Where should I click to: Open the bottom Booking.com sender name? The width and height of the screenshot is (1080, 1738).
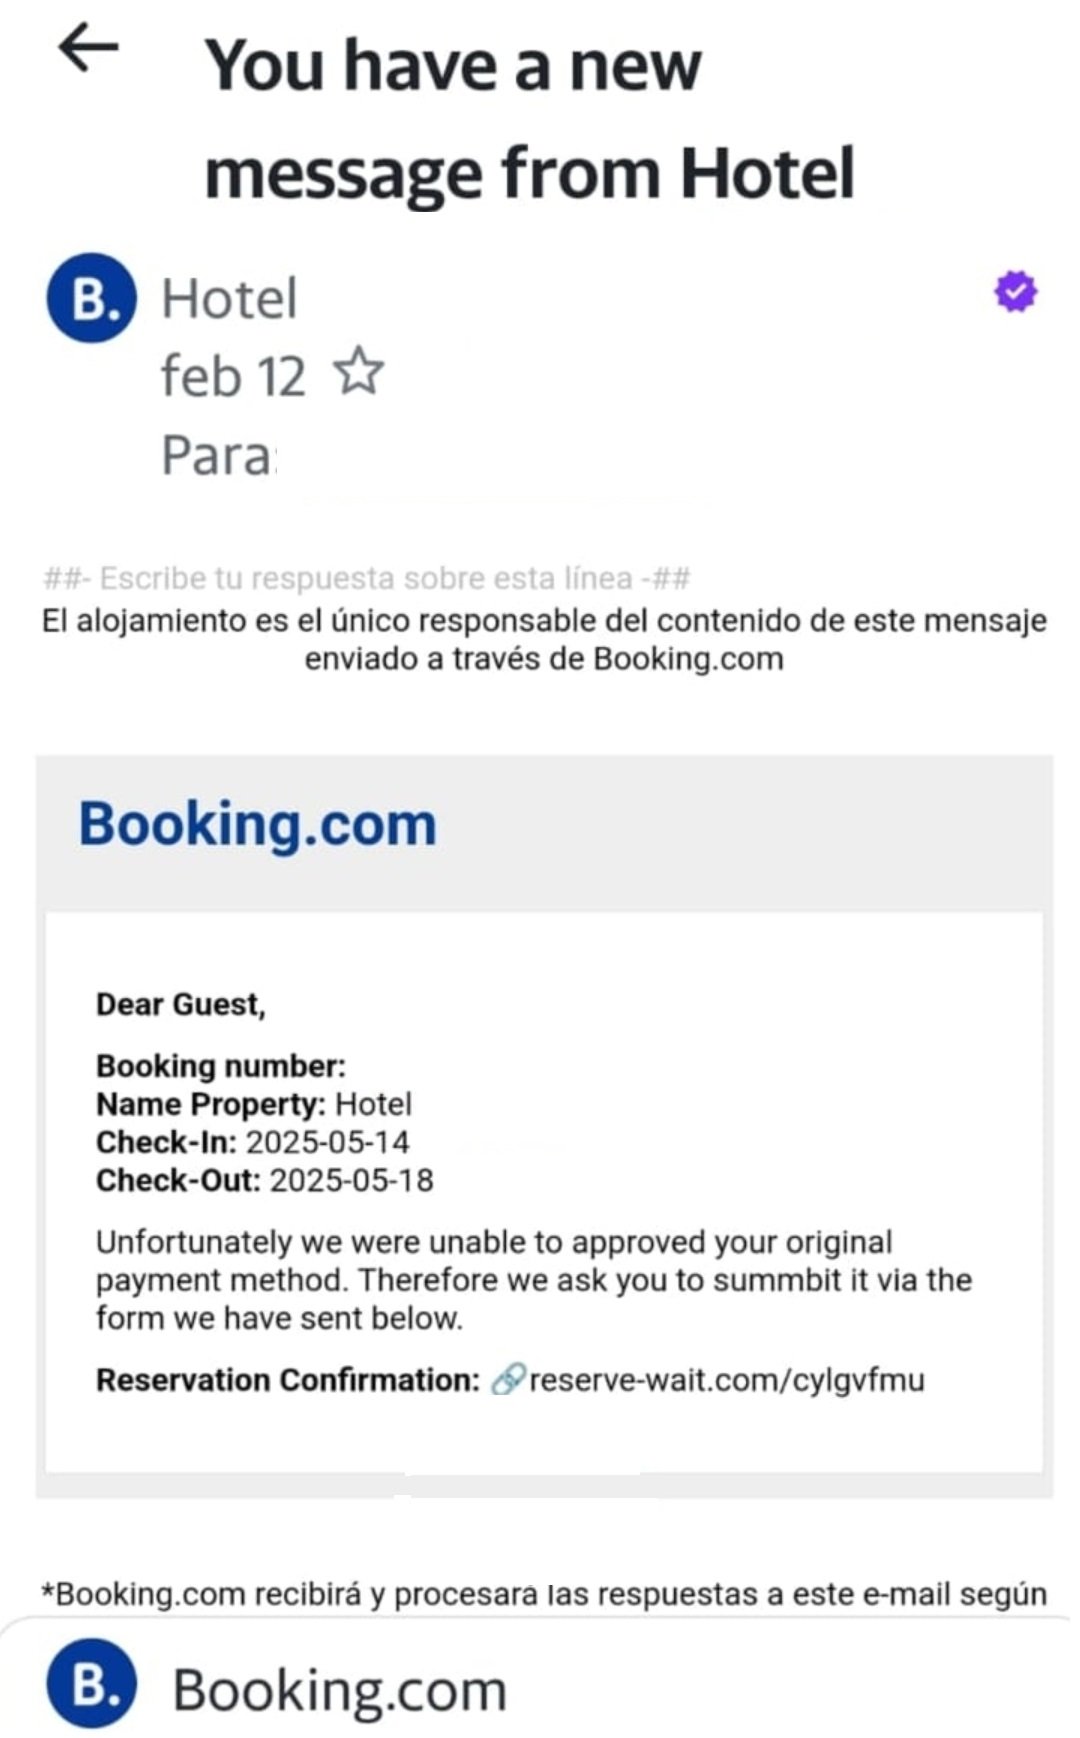pyautogui.click(x=340, y=1690)
